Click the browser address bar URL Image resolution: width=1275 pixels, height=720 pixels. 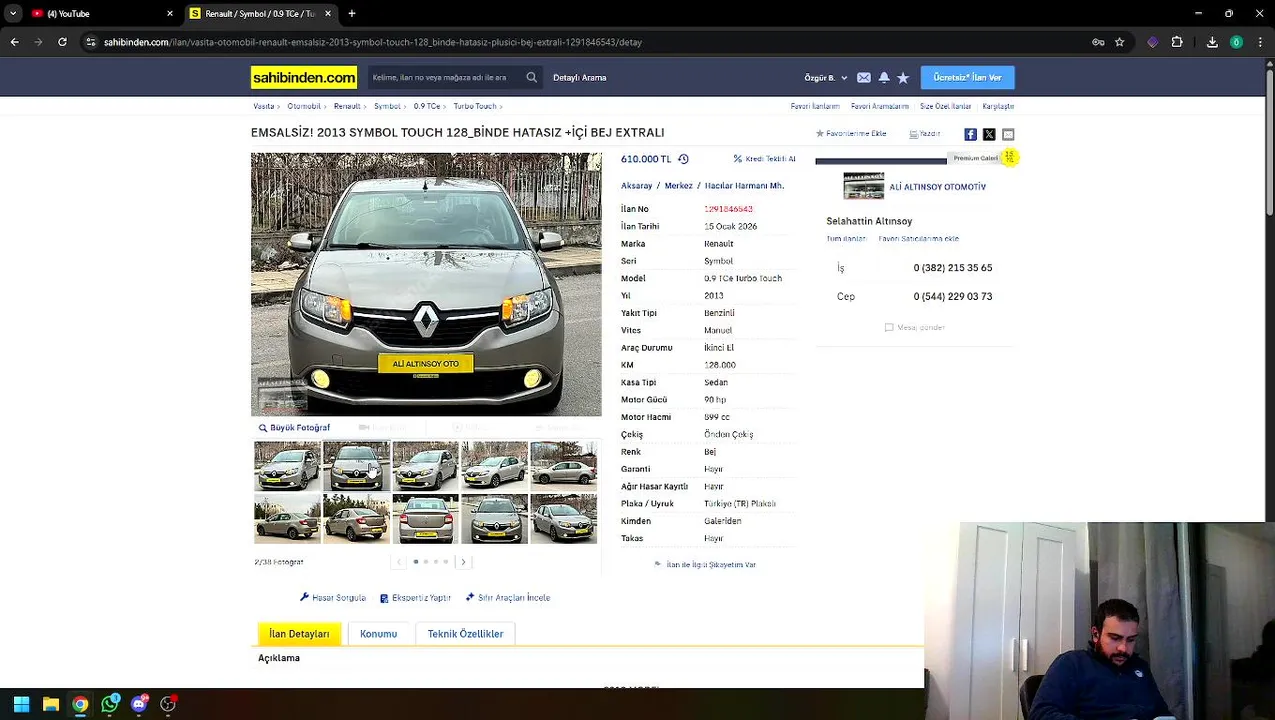coord(373,42)
